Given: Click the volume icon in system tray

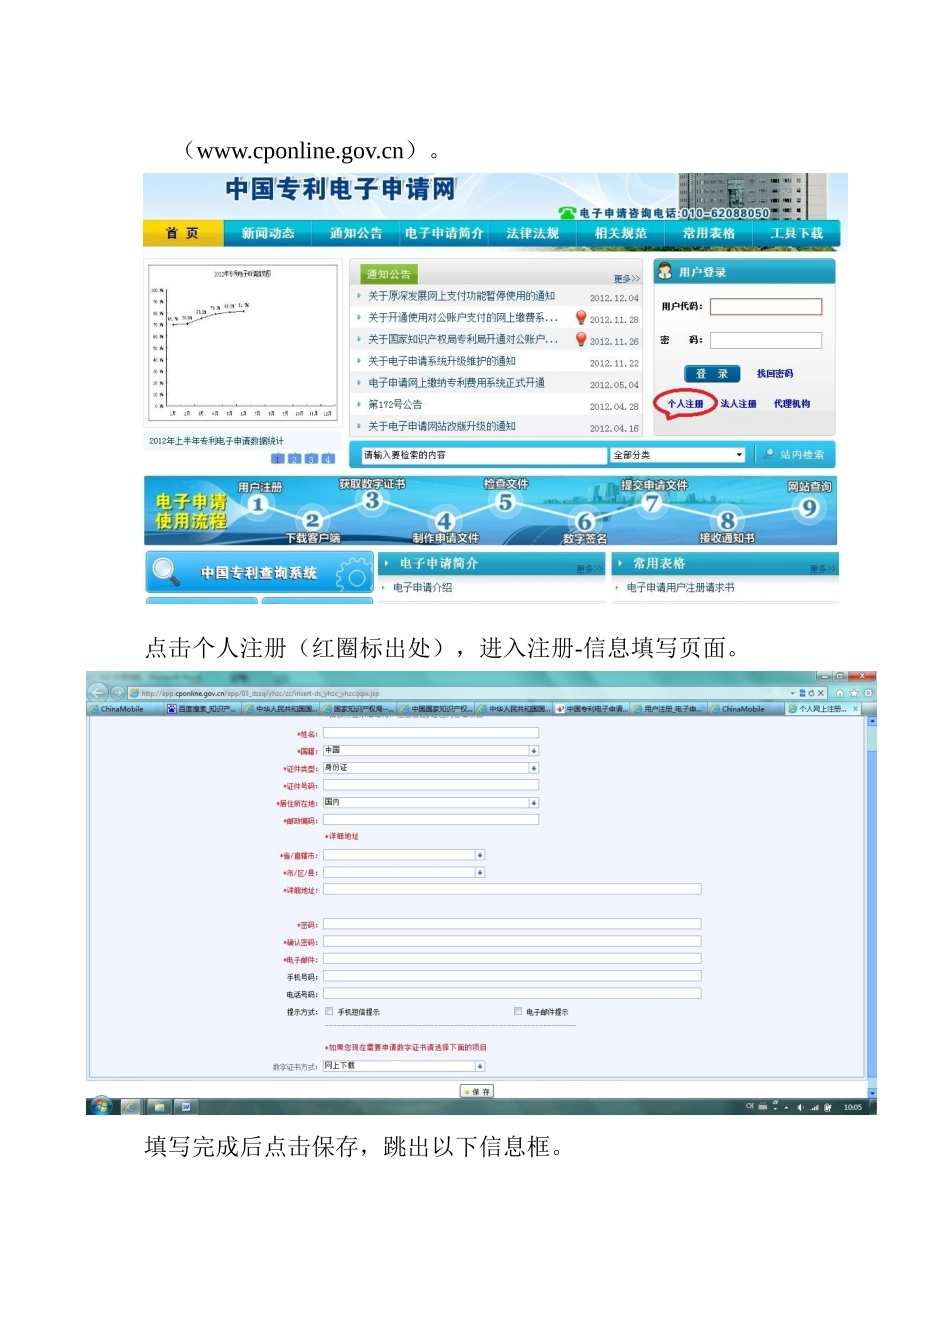Looking at the screenshot, I should [800, 1107].
